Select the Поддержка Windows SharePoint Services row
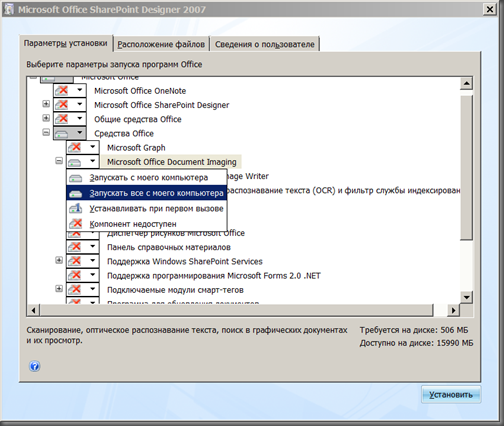The width and height of the screenshot is (504, 426). coord(185,262)
